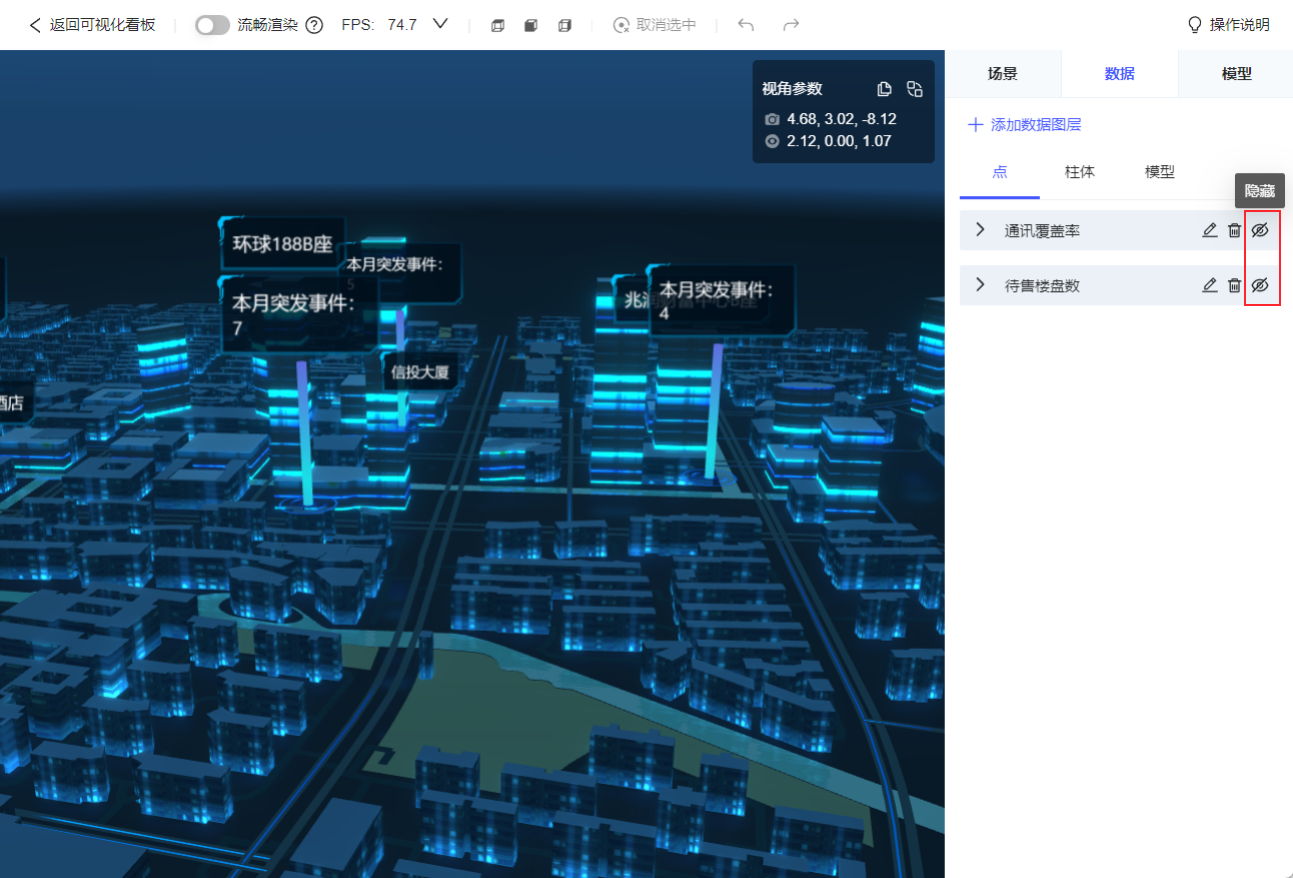Click the paste view parameters icon
This screenshot has height=878, width=1293.
[x=914, y=89]
